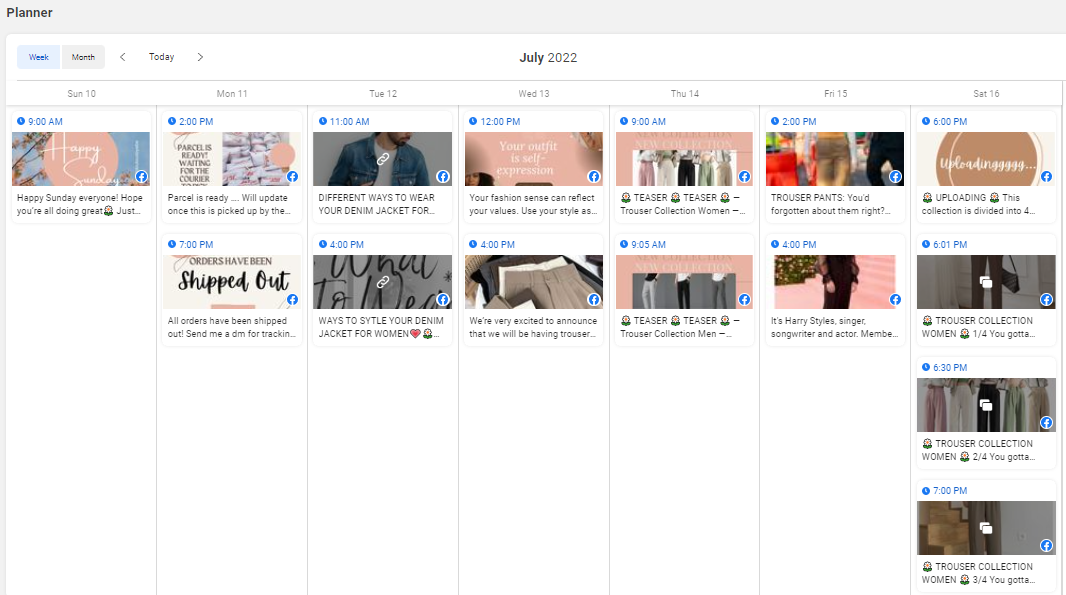Image resolution: width=1066 pixels, height=595 pixels.
Task: Click album icon on 6:01 PM trouser collection post
Action: tap(986, 282)
